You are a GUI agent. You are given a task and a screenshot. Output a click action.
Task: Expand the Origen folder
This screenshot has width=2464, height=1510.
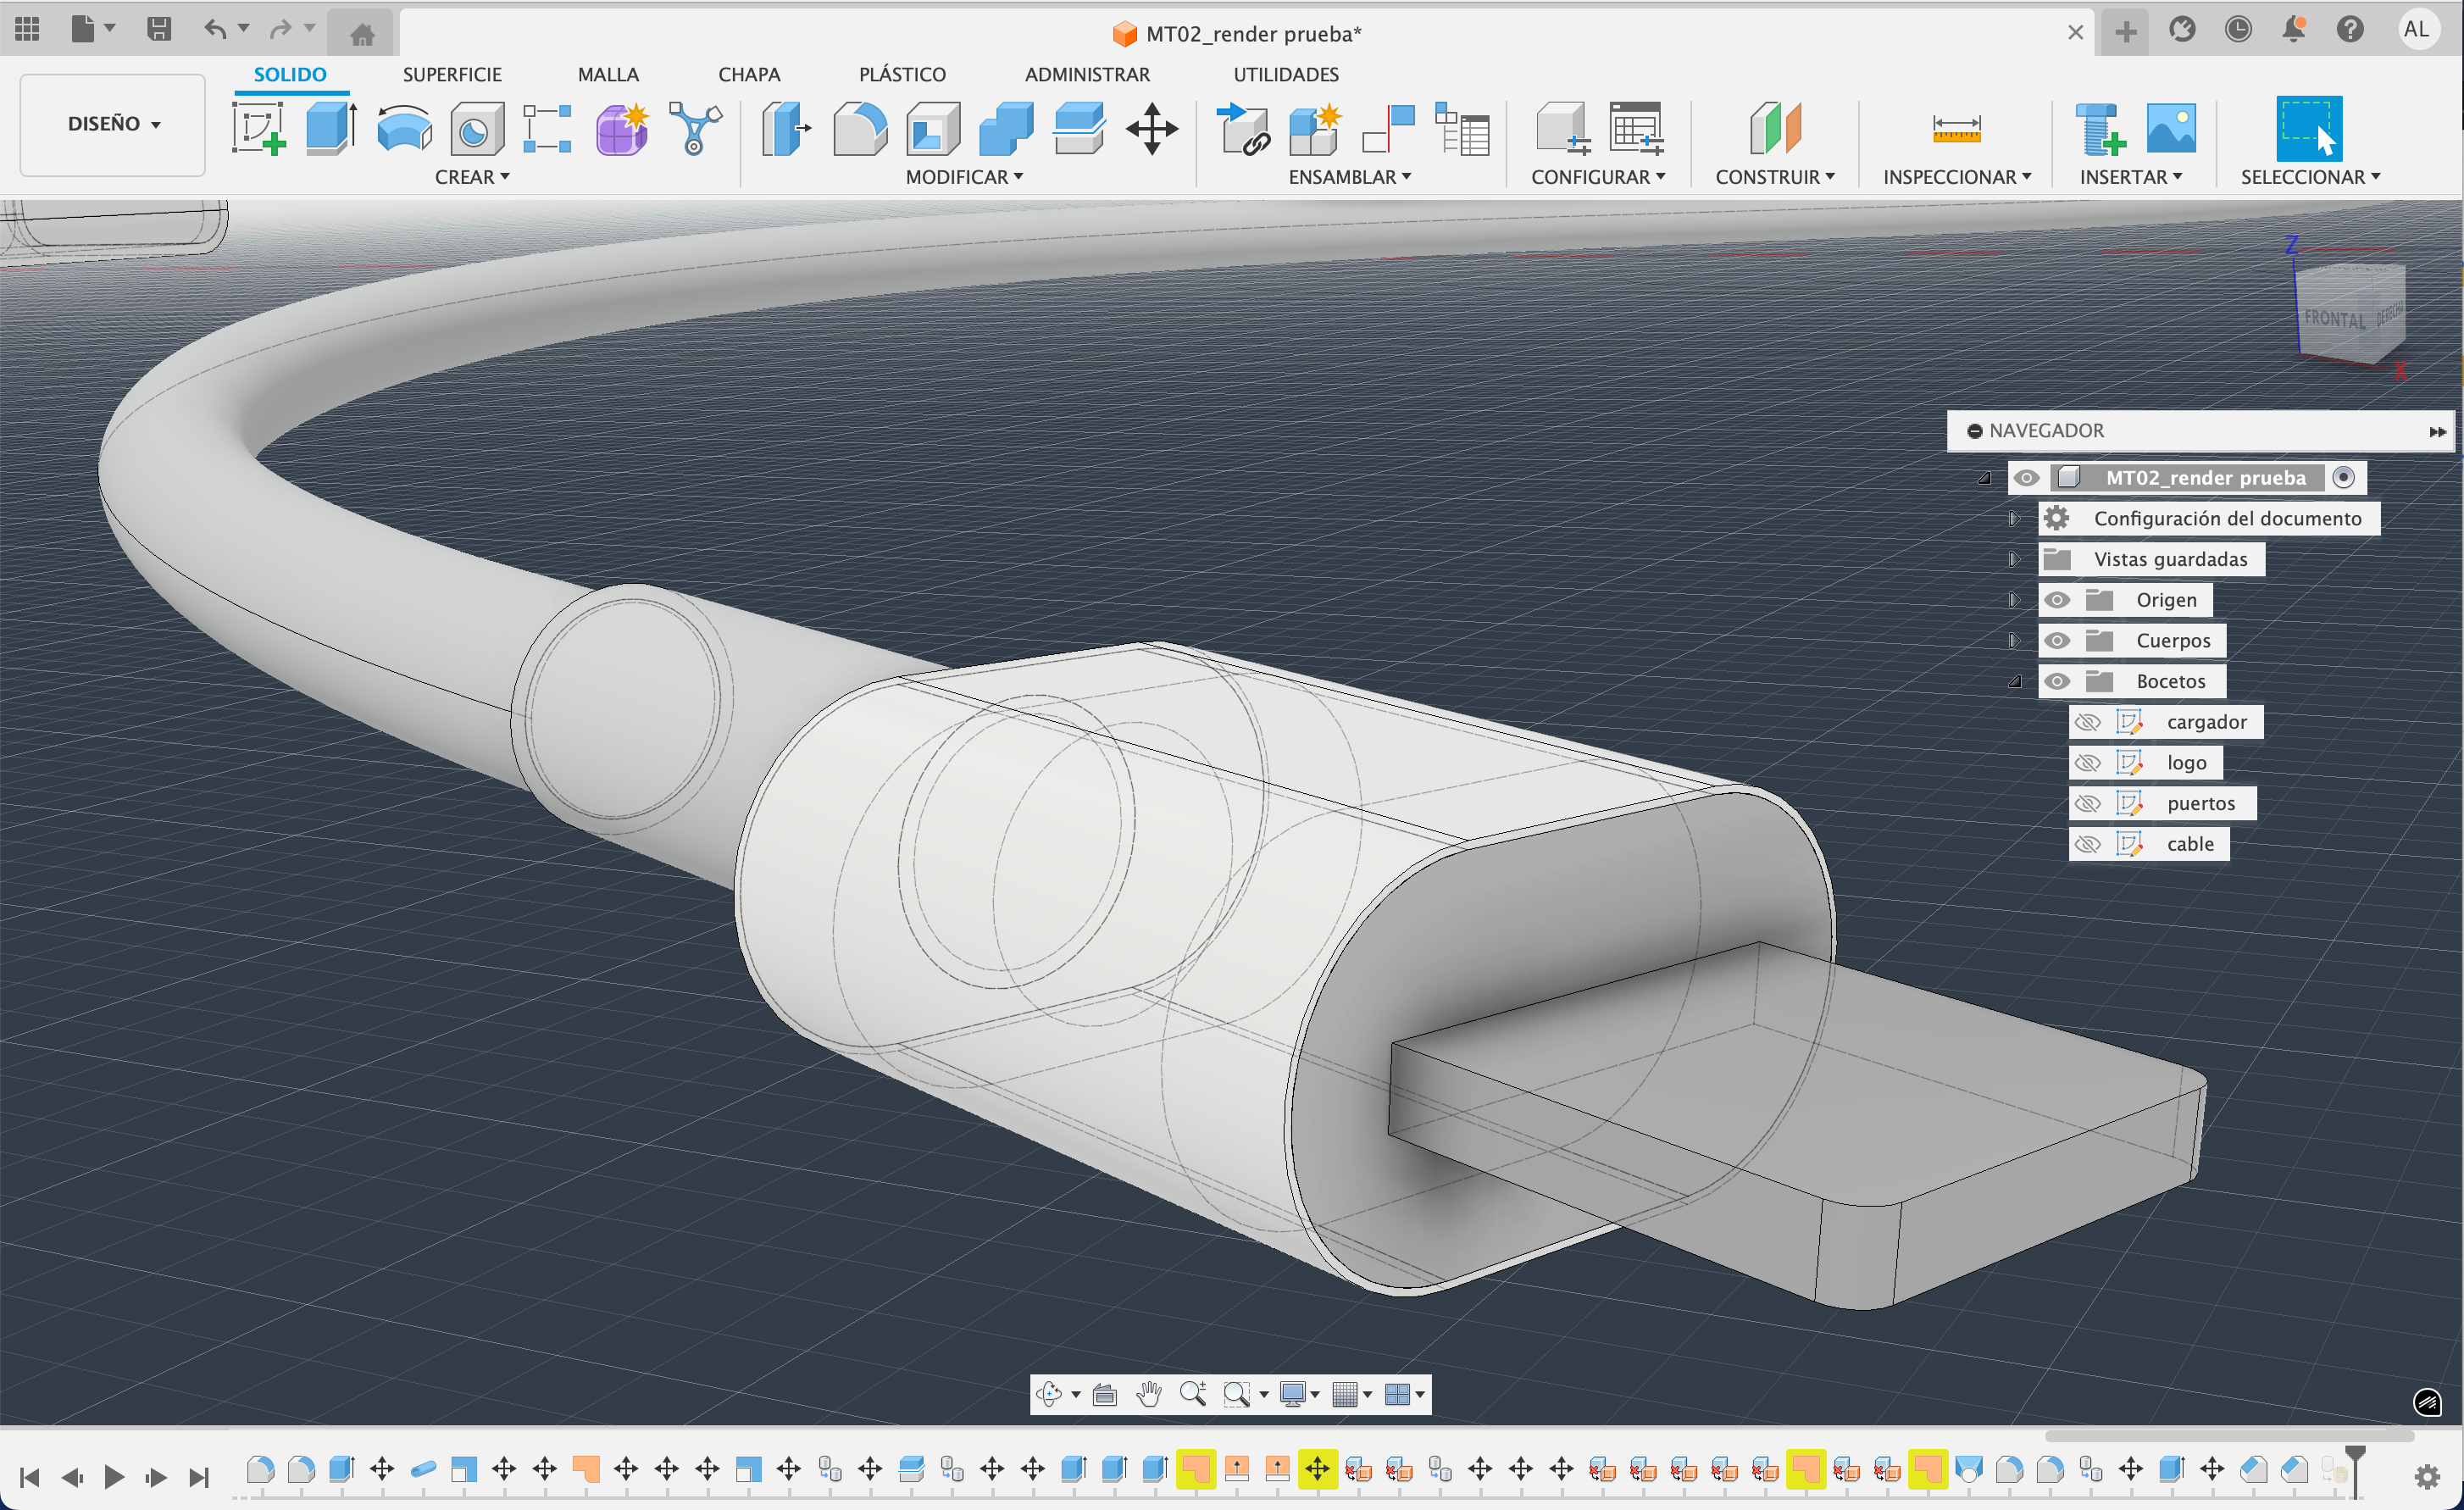pos(2014,600)
